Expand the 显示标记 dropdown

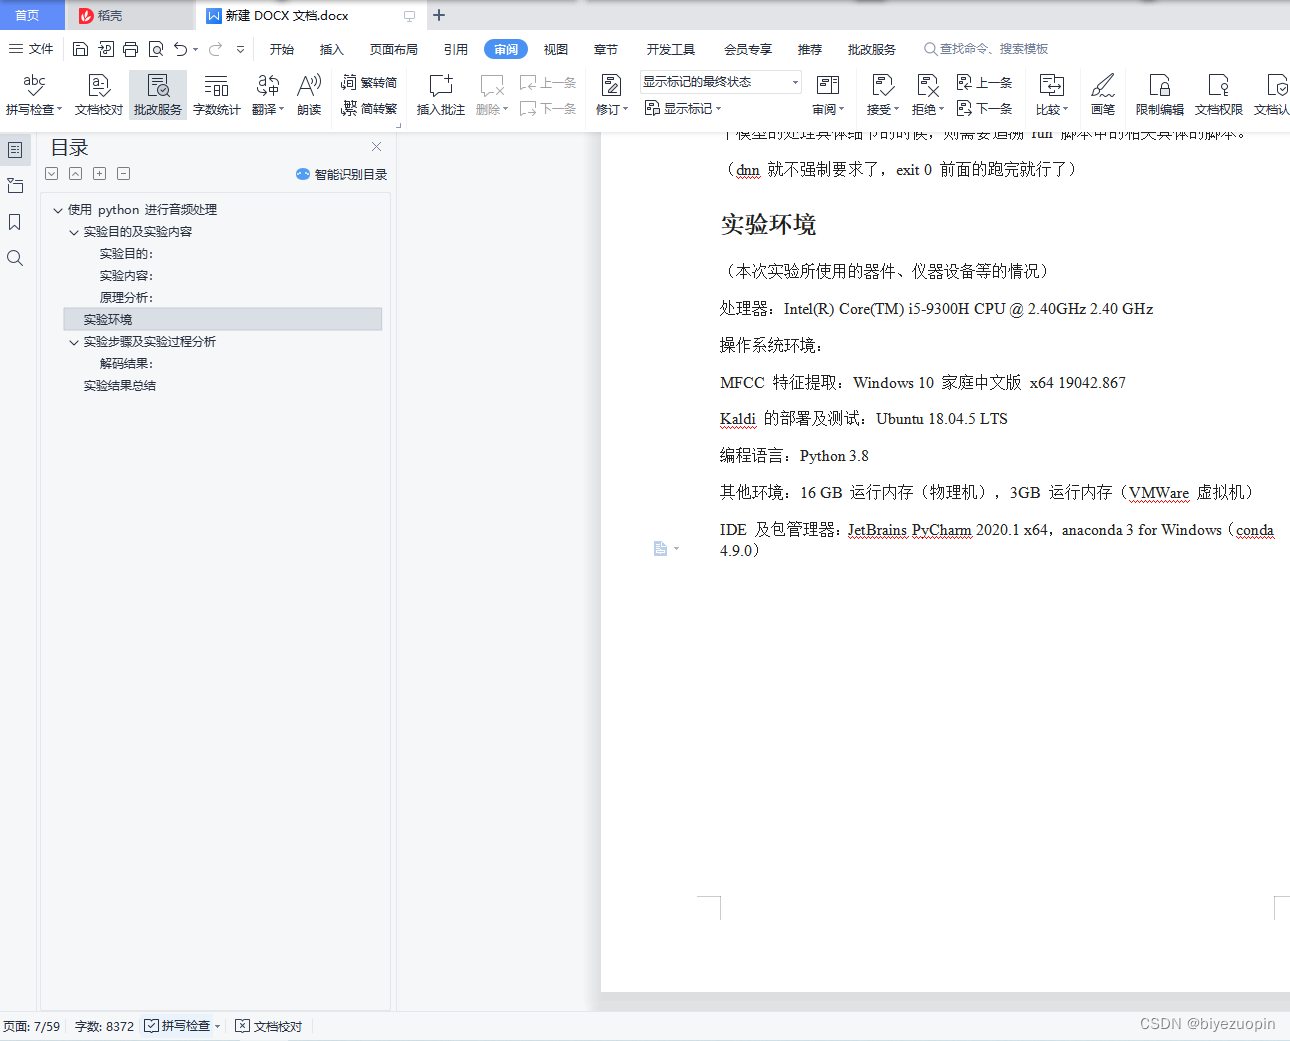(x=682, y=108)
